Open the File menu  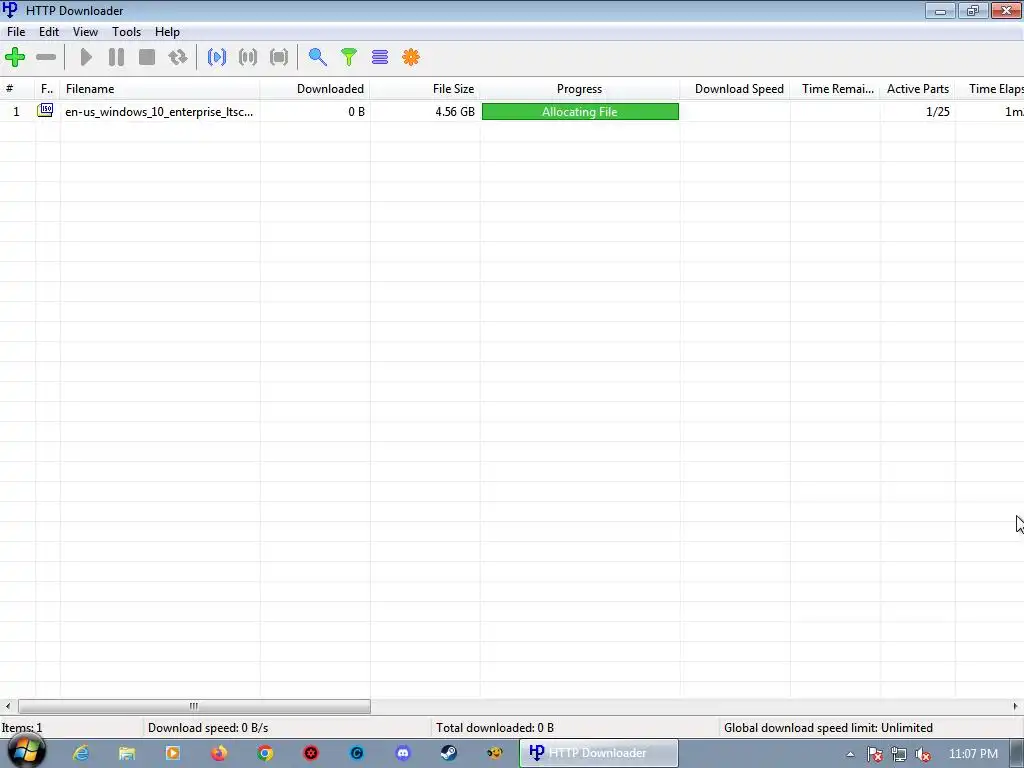pos(16,32)
